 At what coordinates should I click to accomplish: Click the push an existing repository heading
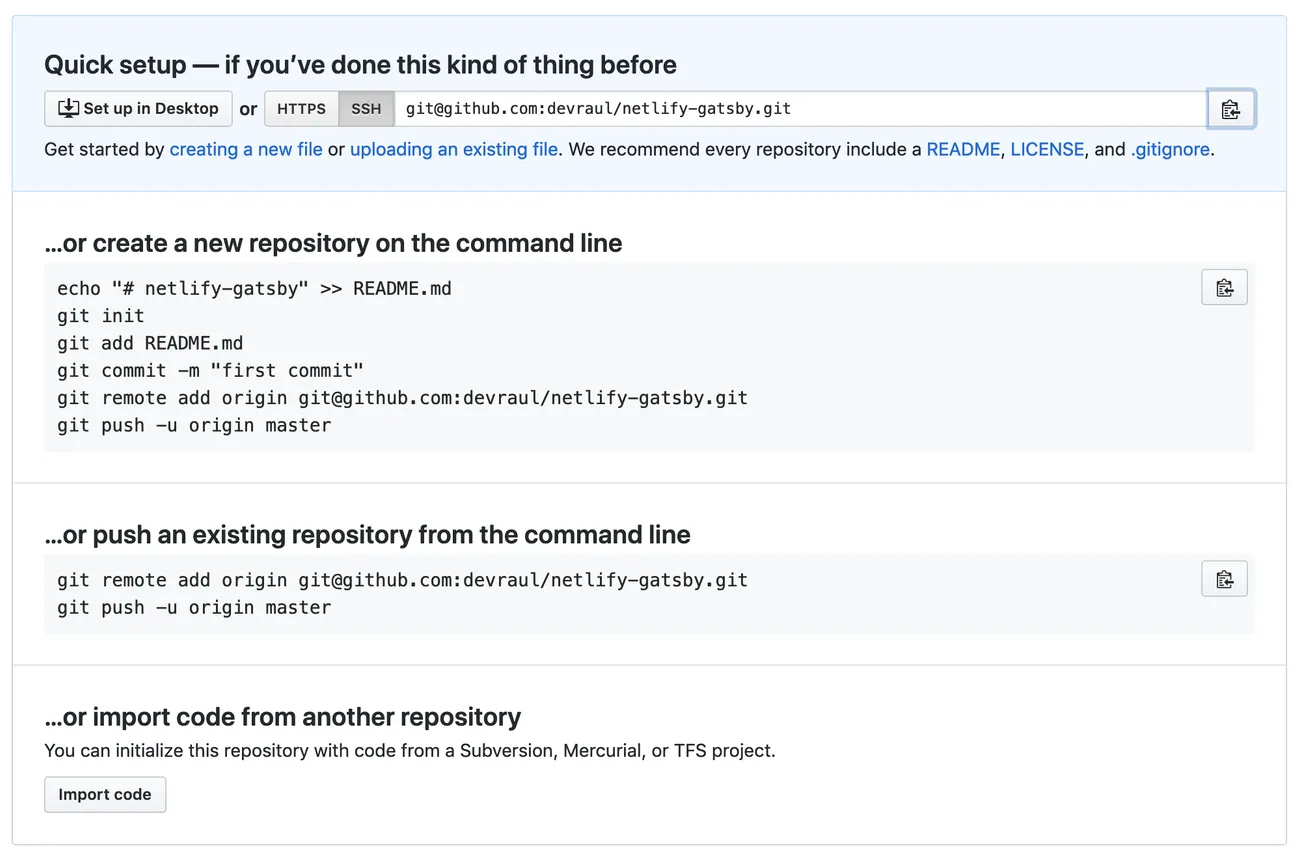pyautogui.click(x=367, y=535)
